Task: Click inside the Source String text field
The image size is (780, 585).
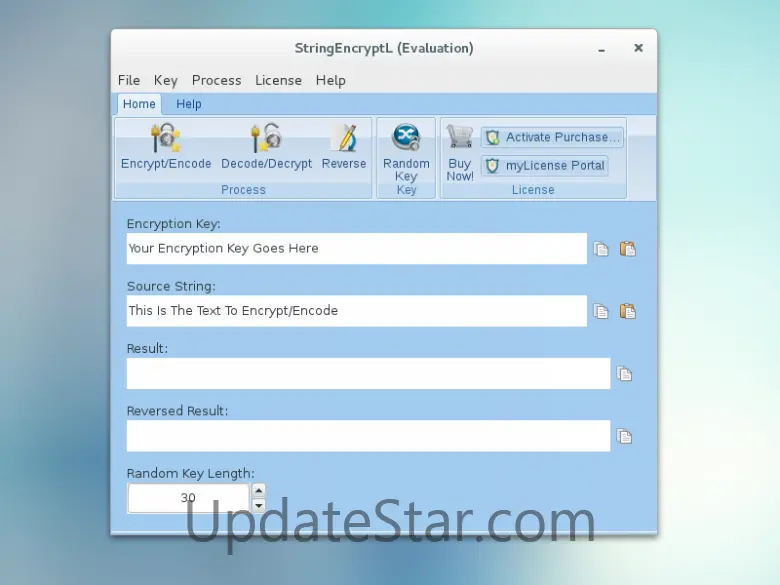Action: [x=357, y=311]
